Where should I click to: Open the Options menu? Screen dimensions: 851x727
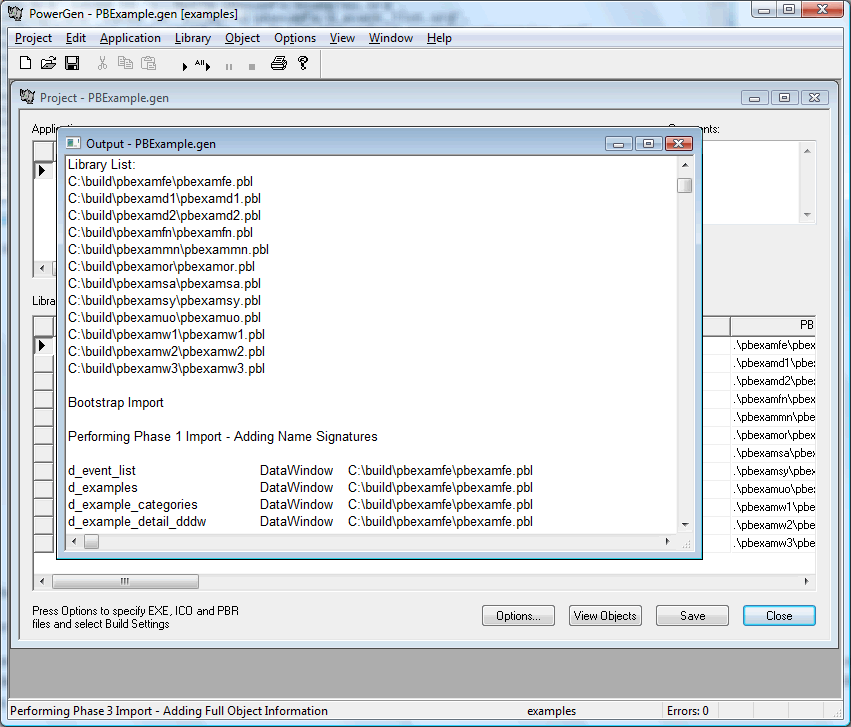(295, 38)
